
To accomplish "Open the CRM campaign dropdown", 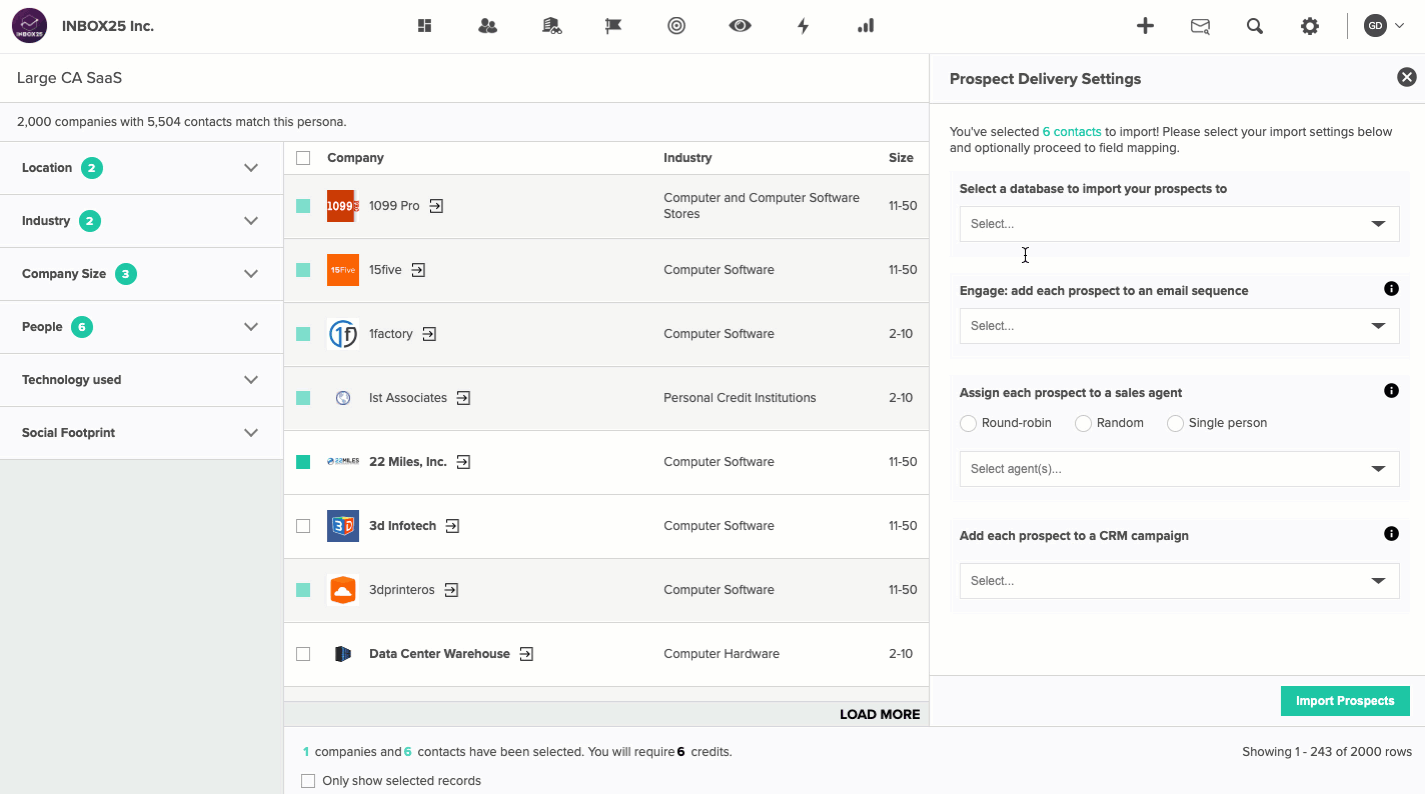I will (x=1179, y=581).
